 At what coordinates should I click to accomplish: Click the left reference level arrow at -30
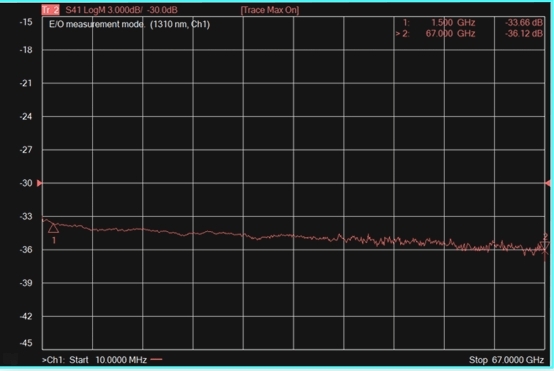coord(39,183)
